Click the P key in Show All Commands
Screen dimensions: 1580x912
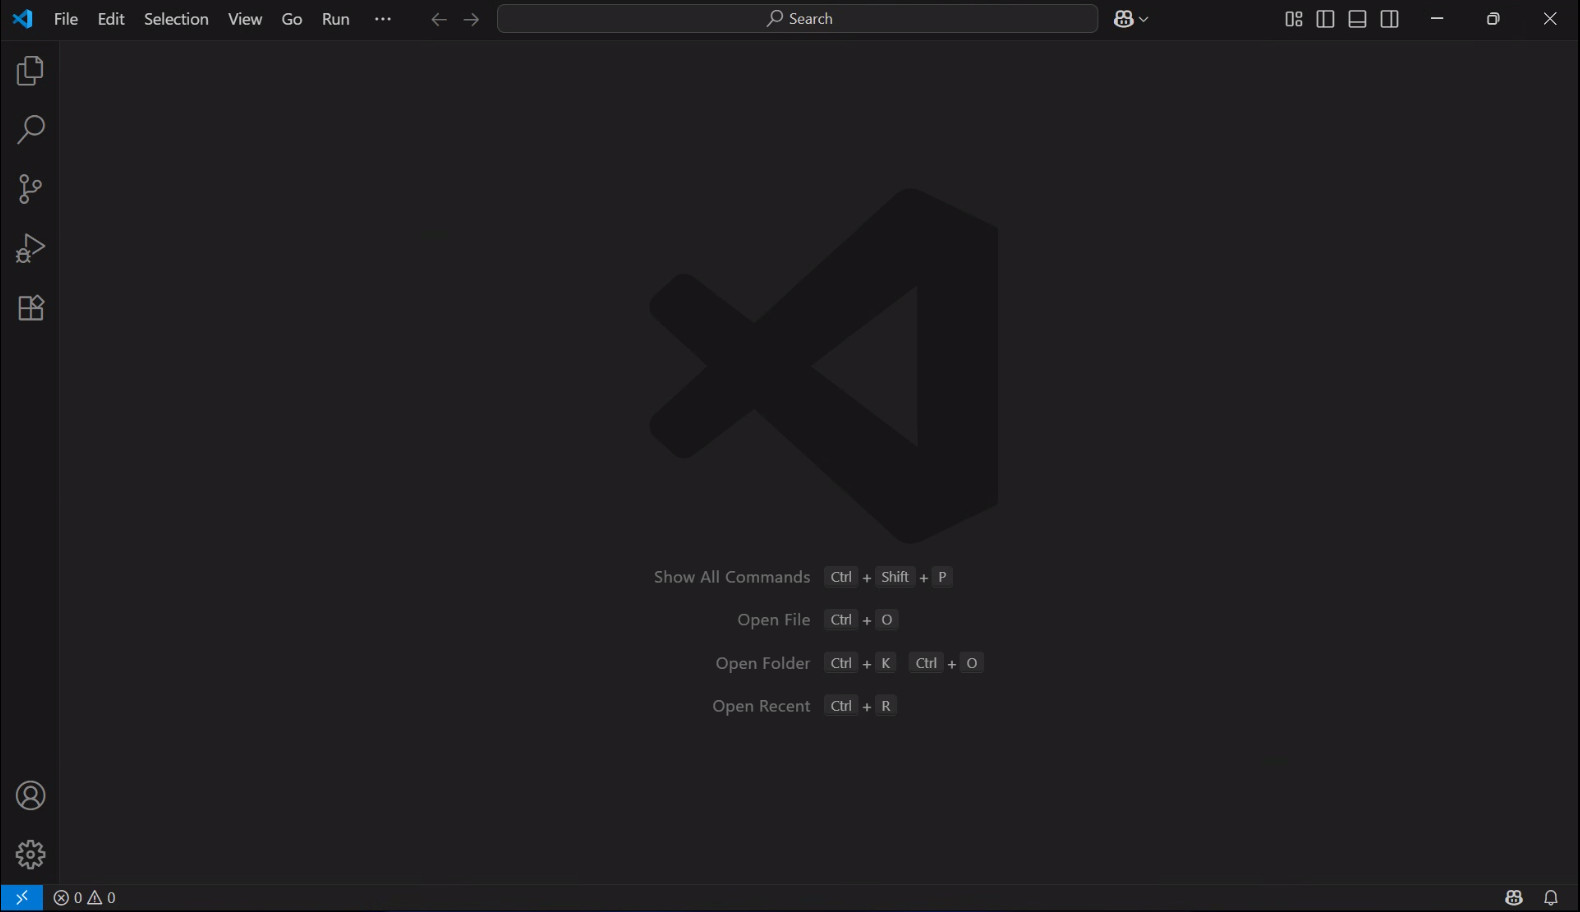[942, 577]
